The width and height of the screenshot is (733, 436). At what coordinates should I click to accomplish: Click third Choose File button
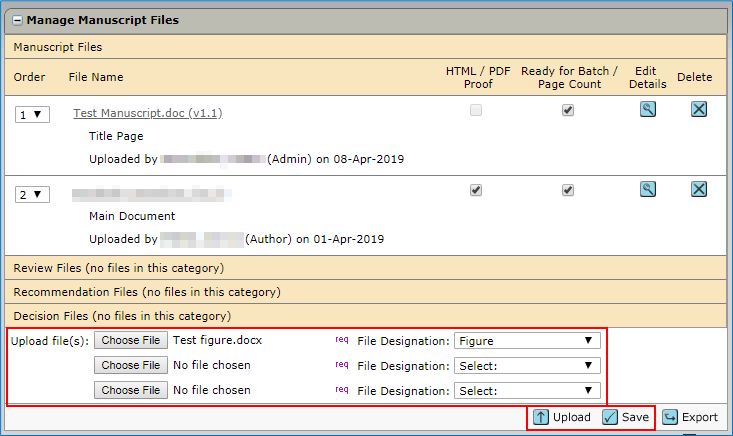coord(130,390)
